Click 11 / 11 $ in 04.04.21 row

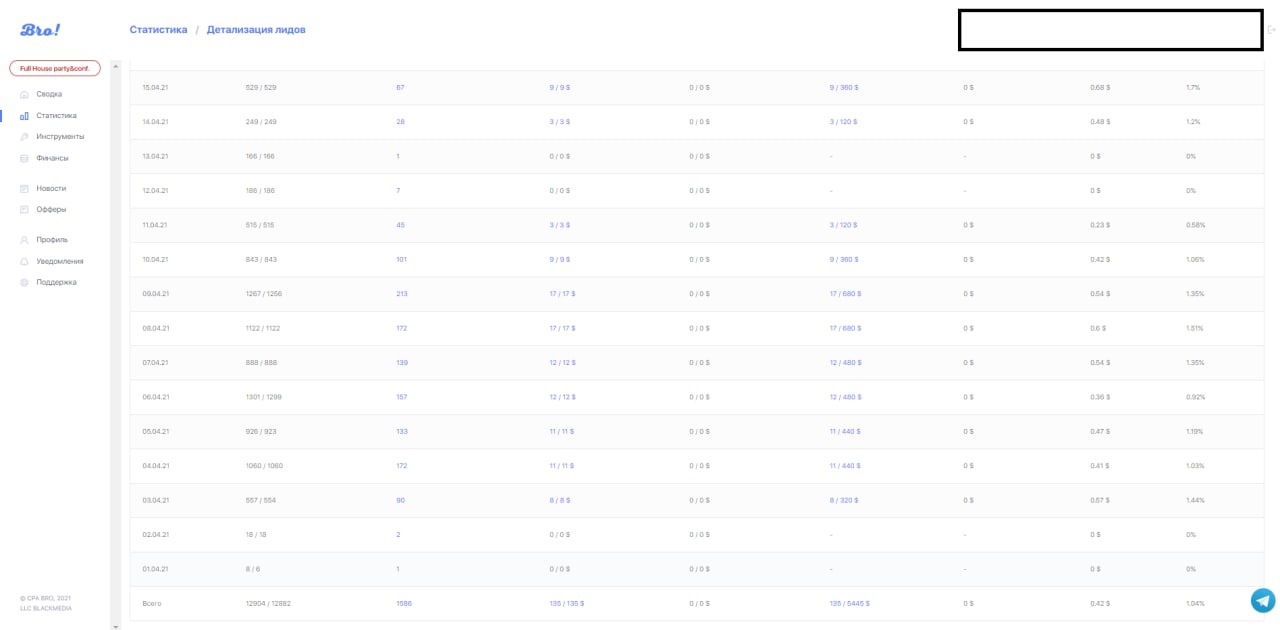pos(563,466)
